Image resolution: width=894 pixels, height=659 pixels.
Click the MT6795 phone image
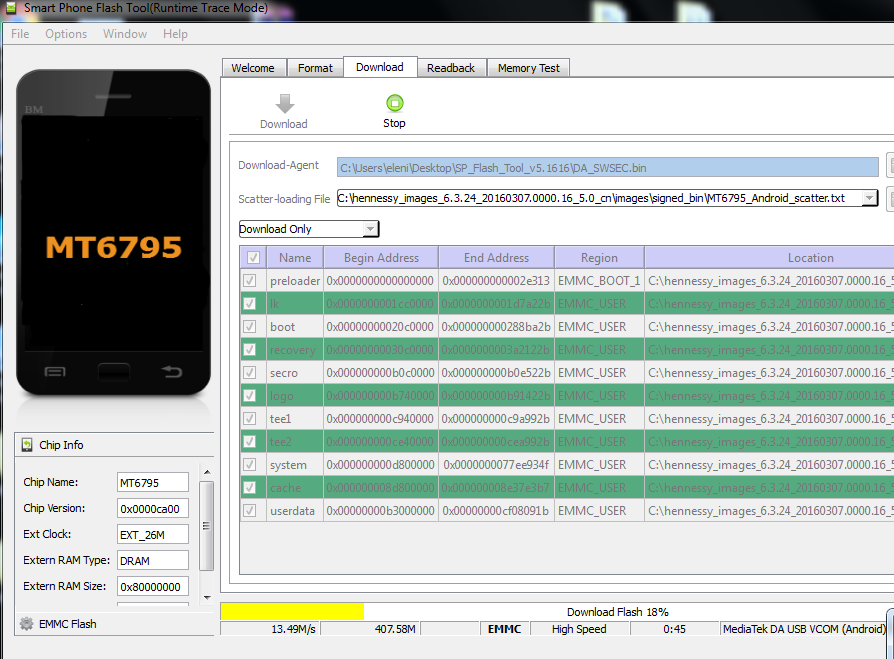113,233
